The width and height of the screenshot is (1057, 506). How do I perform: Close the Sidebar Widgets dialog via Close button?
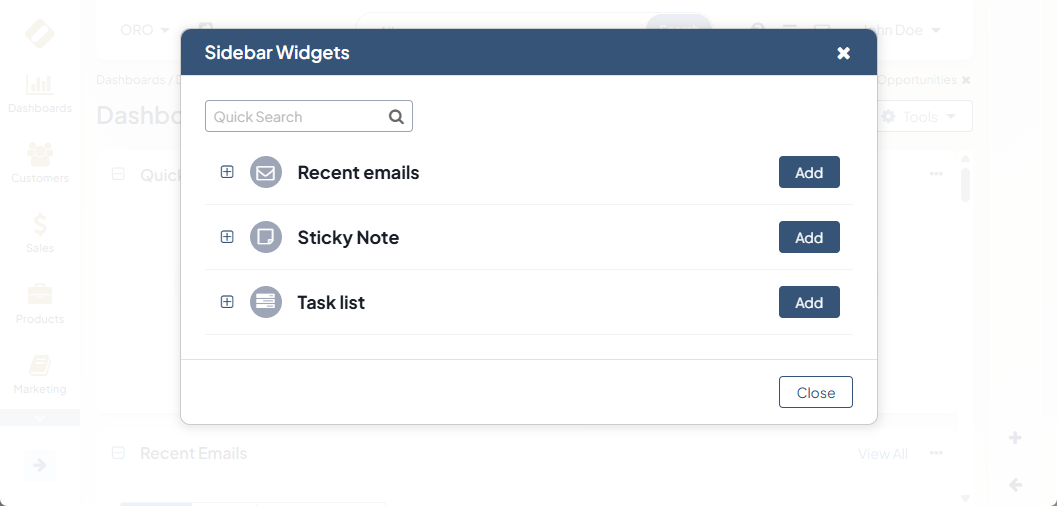(x=815, y=392)
